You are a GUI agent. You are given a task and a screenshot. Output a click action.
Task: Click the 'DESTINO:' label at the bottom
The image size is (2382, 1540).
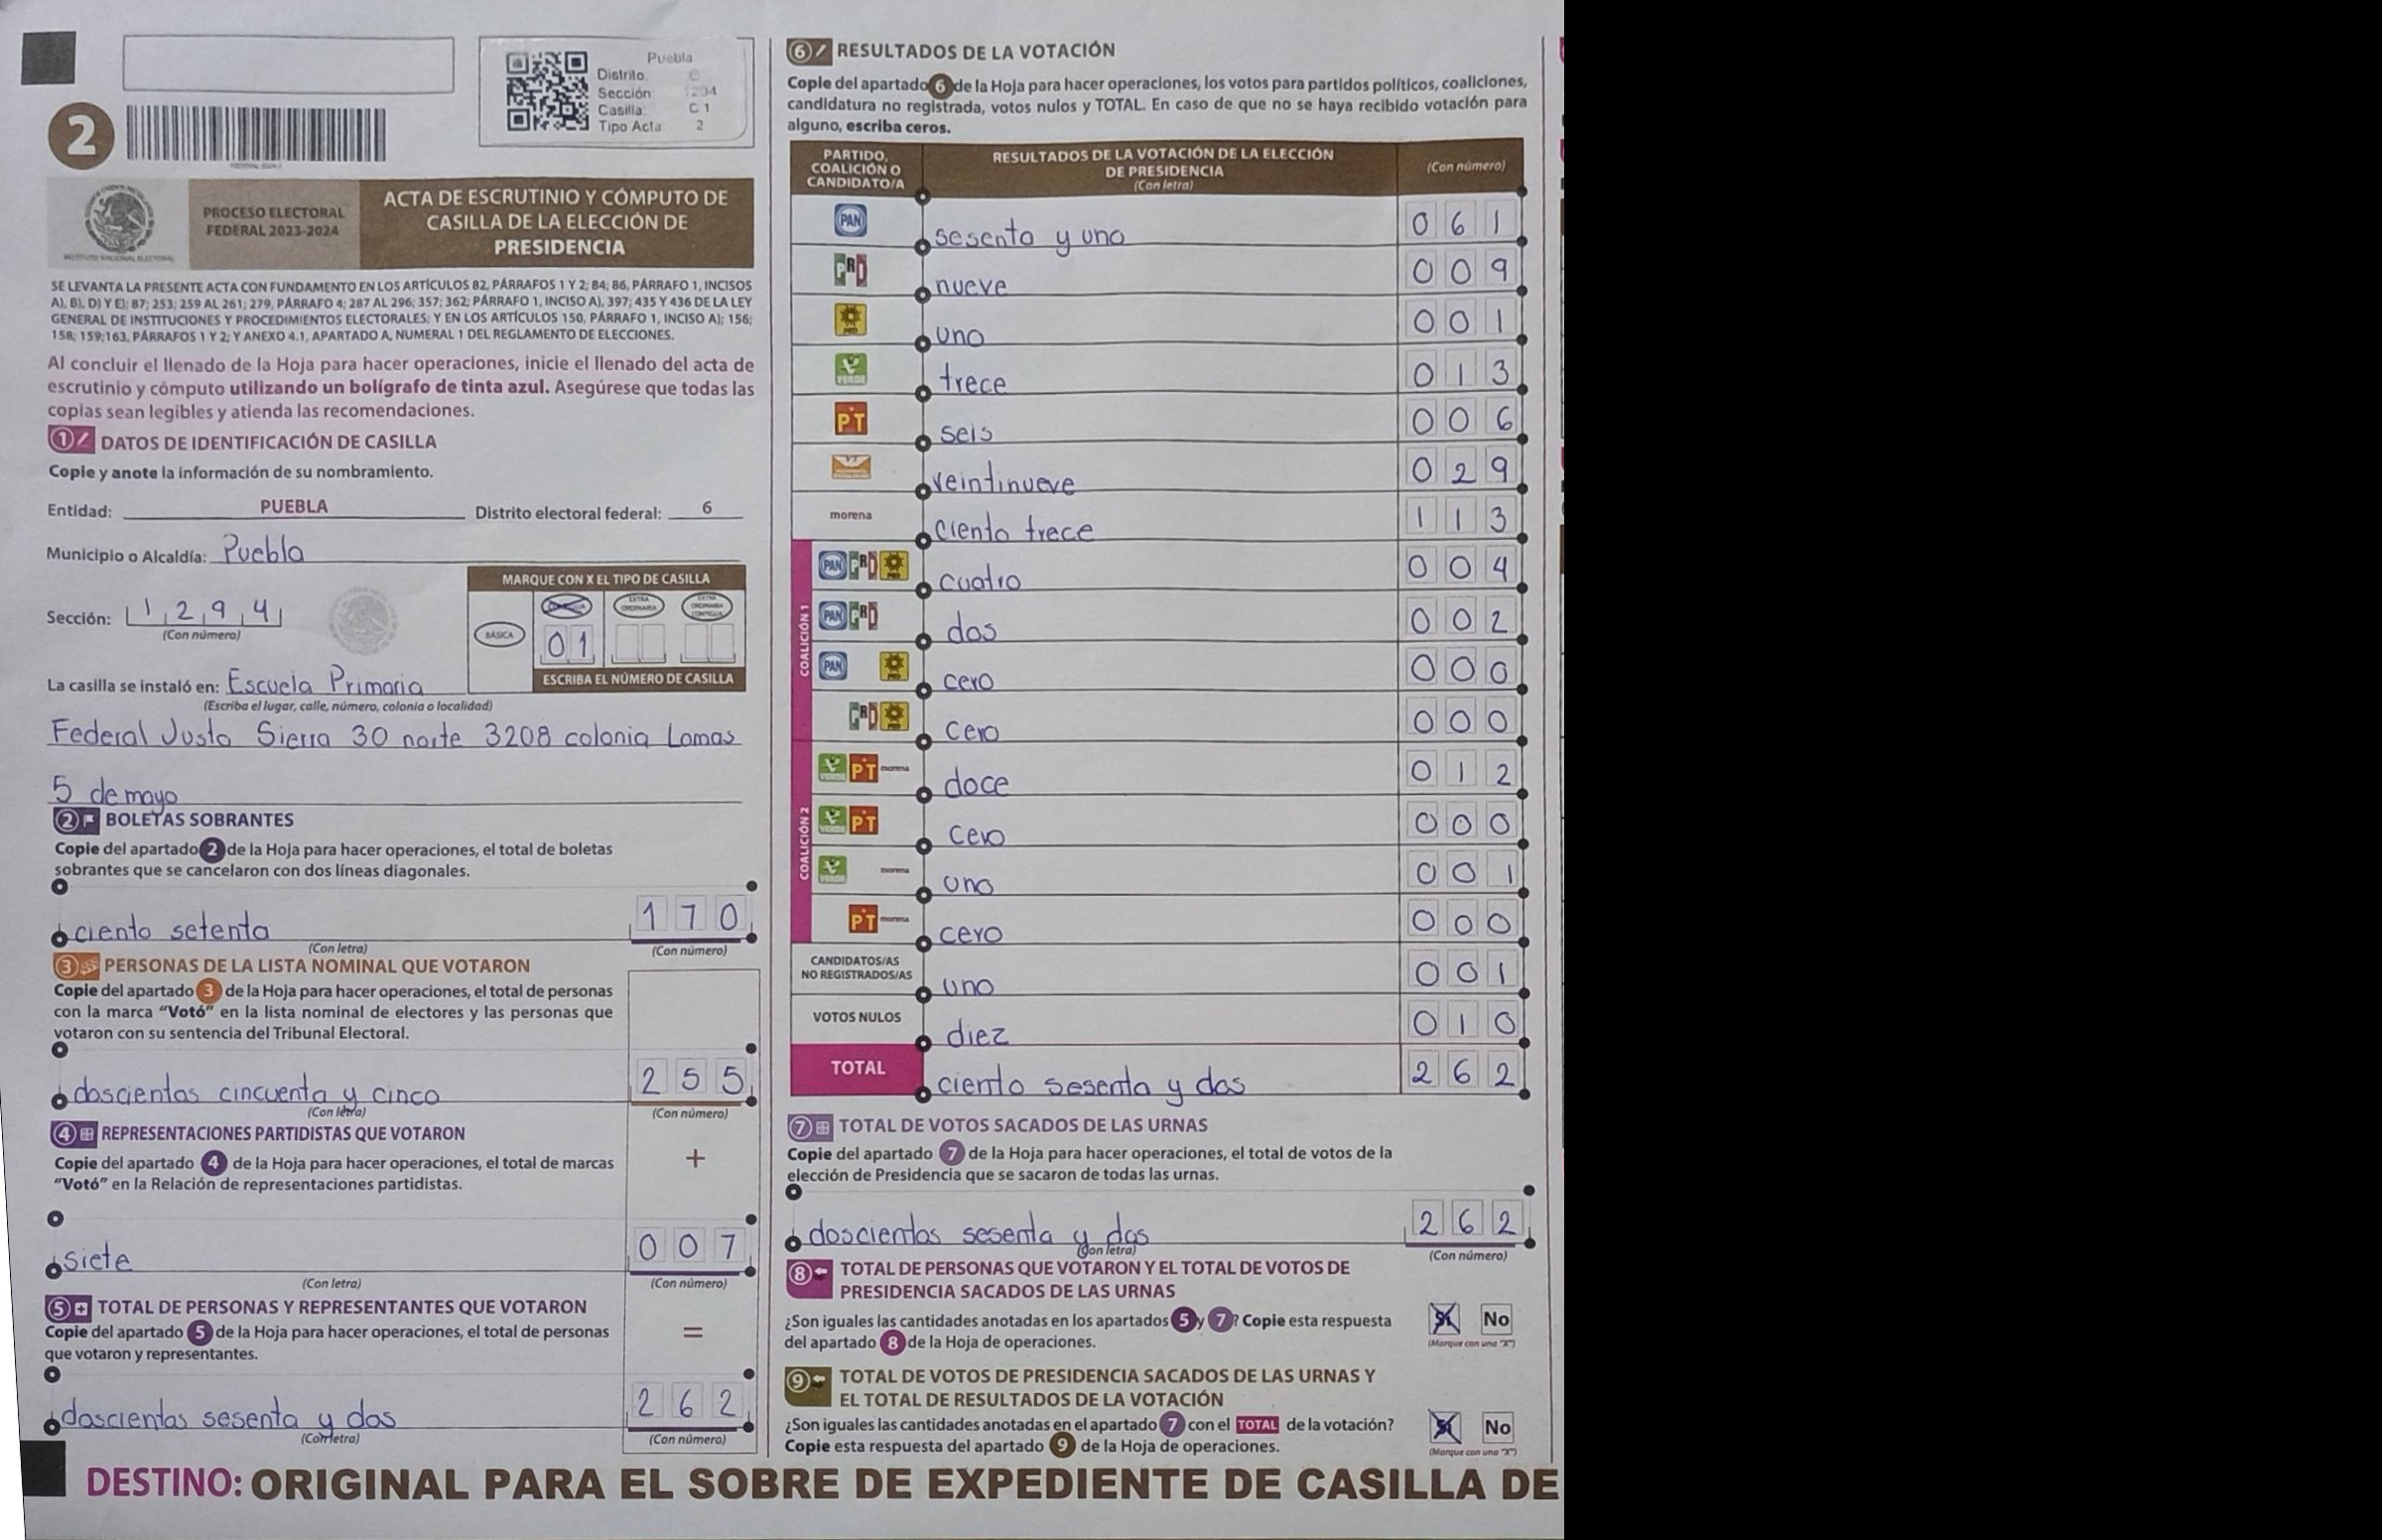pyautogui.click(x=164, y=1483)
